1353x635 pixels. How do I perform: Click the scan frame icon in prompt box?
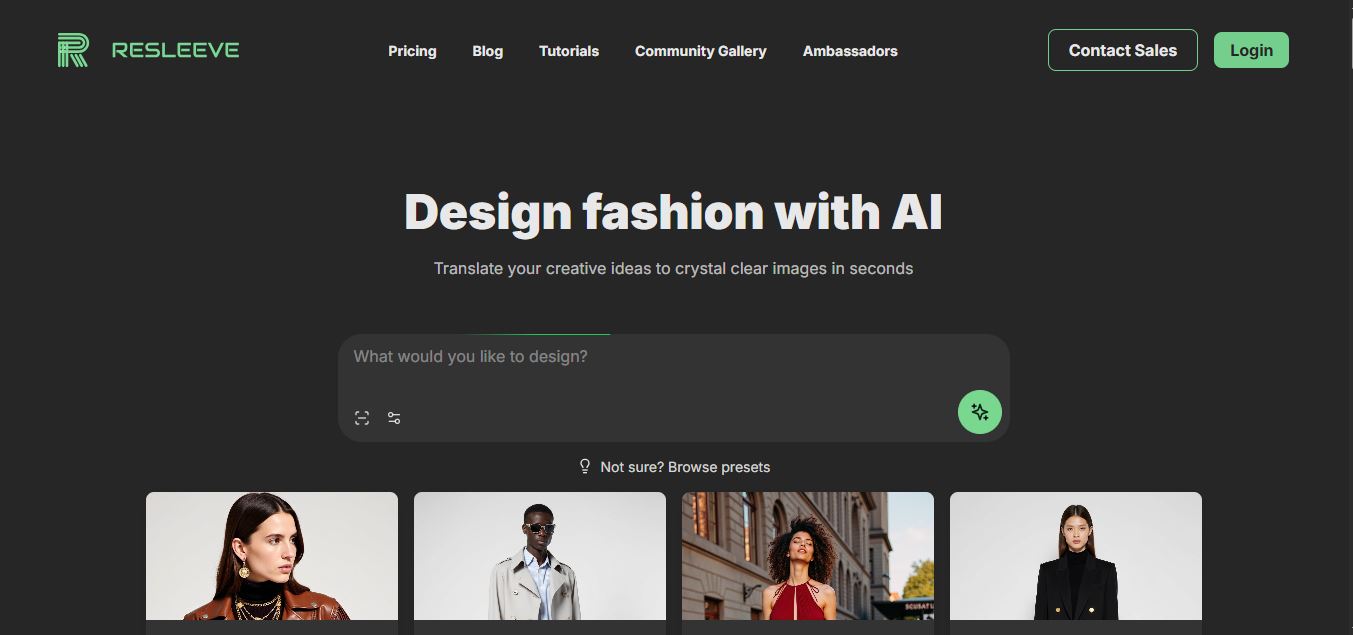(x=362, y=418)
